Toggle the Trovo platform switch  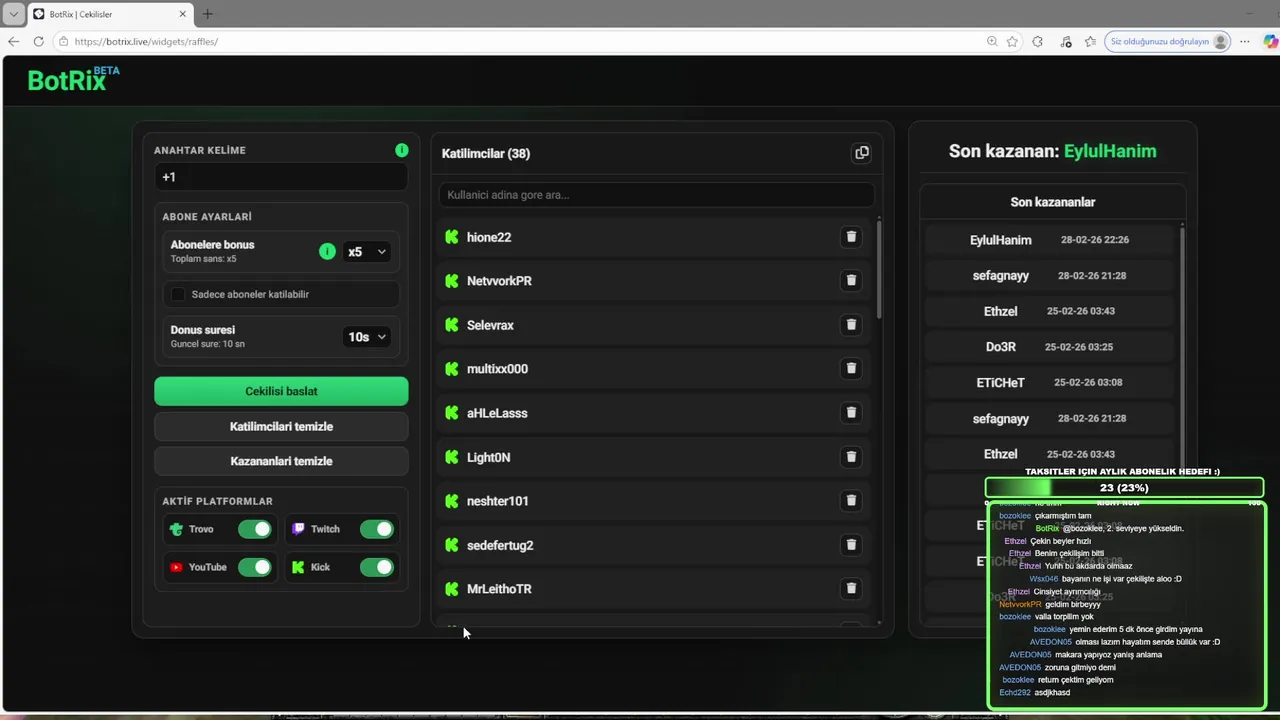pos(254,529)
